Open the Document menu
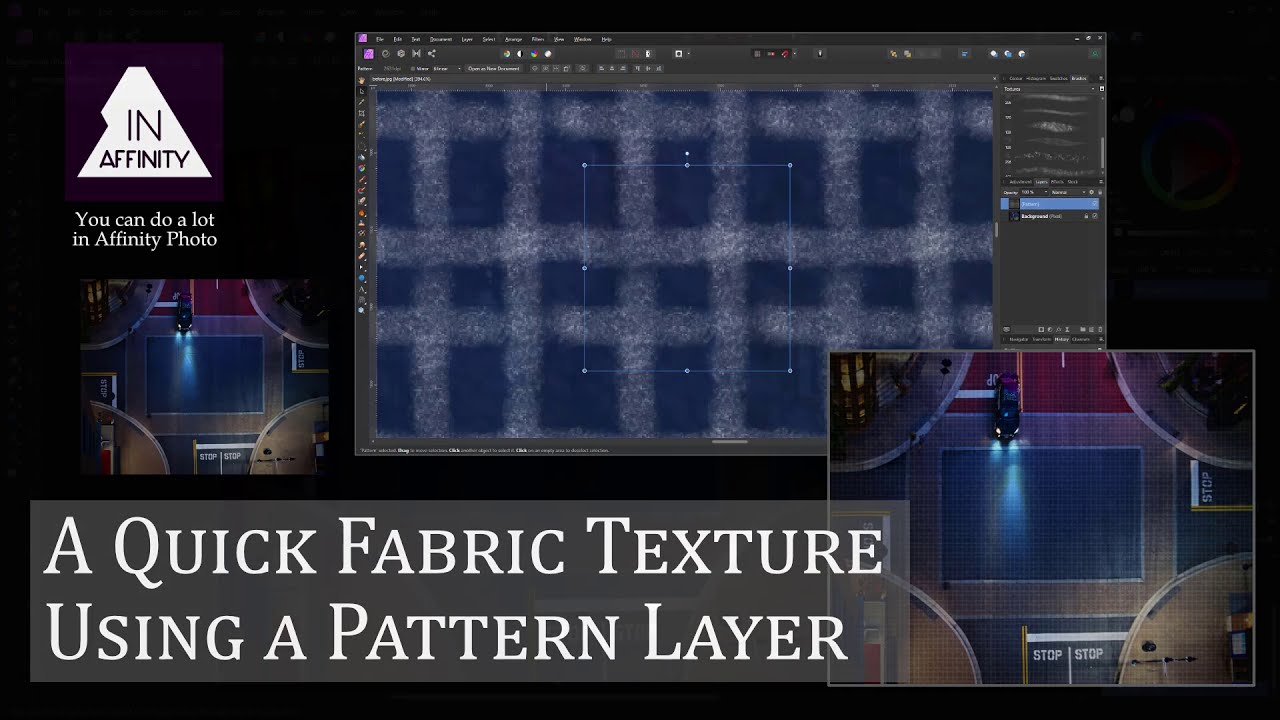This screenshot has width=1280, height=720. [441, 39]
